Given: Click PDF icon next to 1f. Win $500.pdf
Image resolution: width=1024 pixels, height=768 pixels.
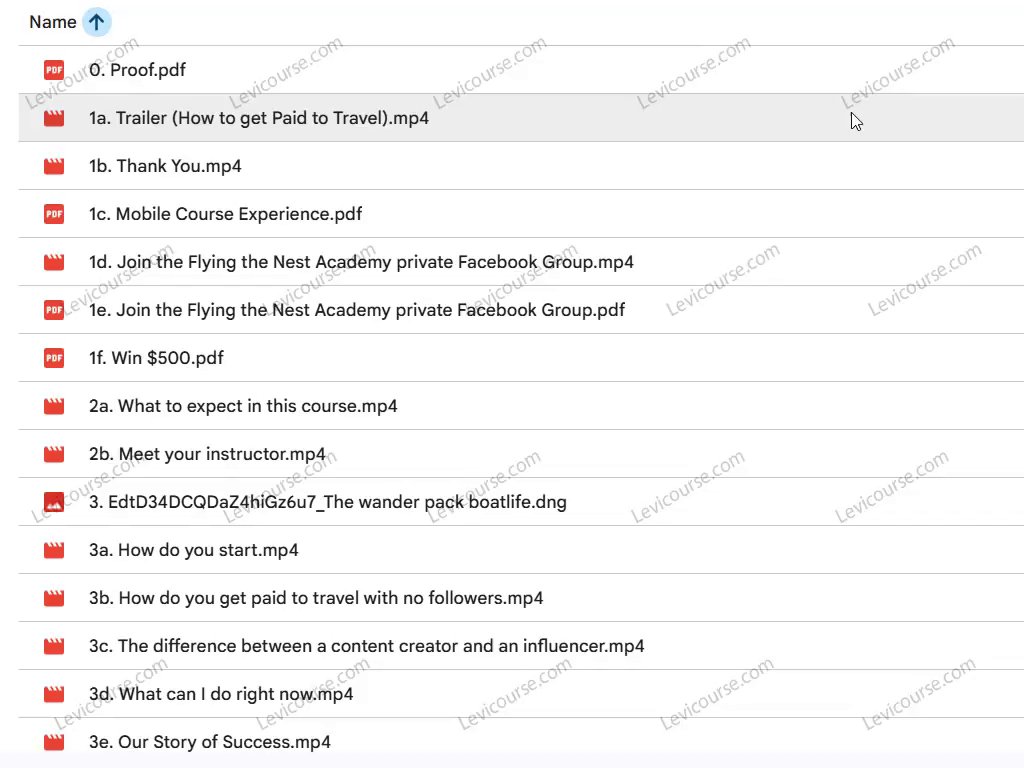Looking at the screenshot, I should [54, 358].
